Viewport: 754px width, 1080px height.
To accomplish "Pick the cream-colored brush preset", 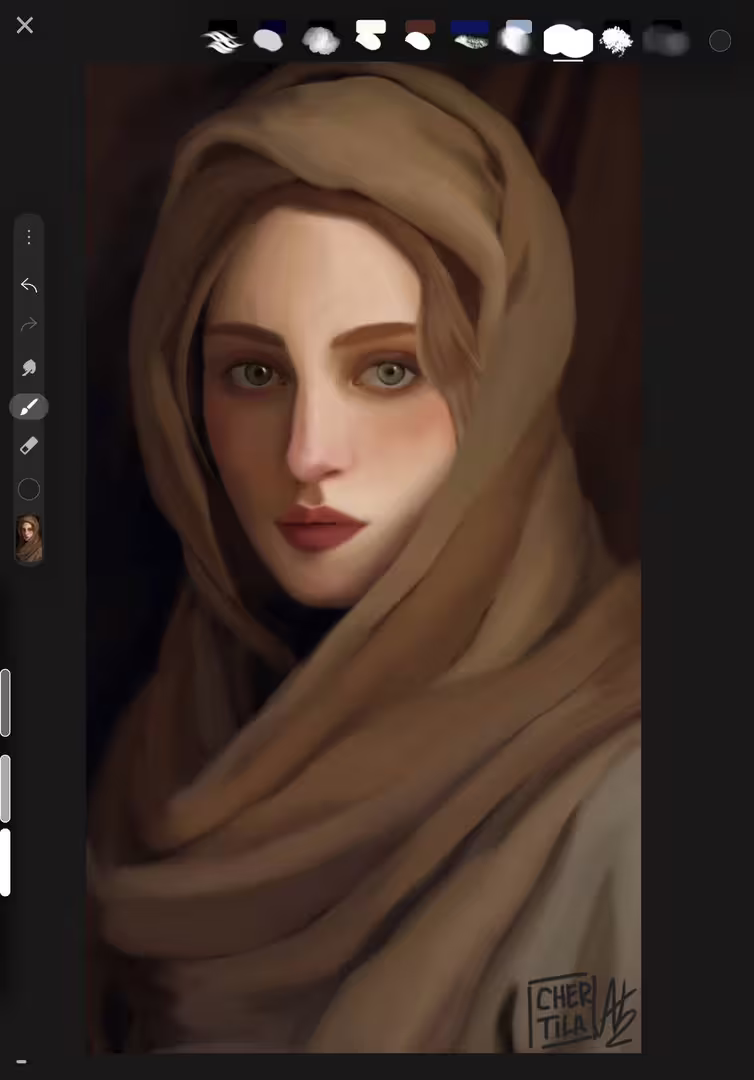I will (370, 36).
